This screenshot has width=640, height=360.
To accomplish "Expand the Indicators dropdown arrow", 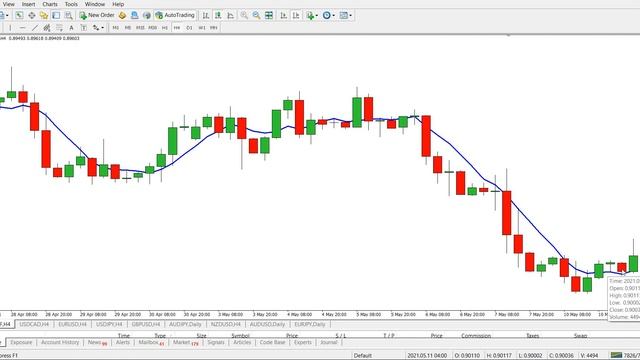I will point(317,16).
